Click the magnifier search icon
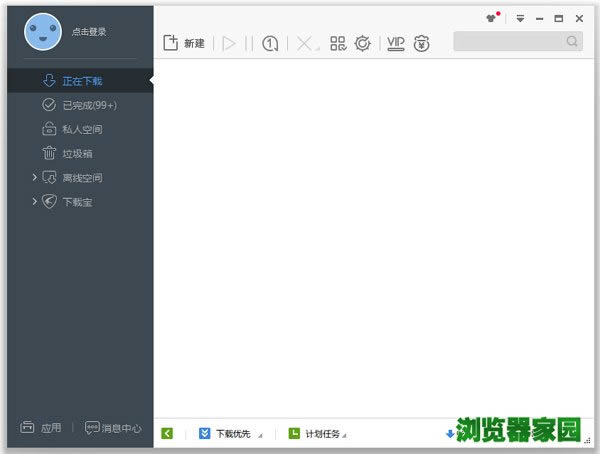This screenshot has width=600, height=454. click(x=572, y=41)
